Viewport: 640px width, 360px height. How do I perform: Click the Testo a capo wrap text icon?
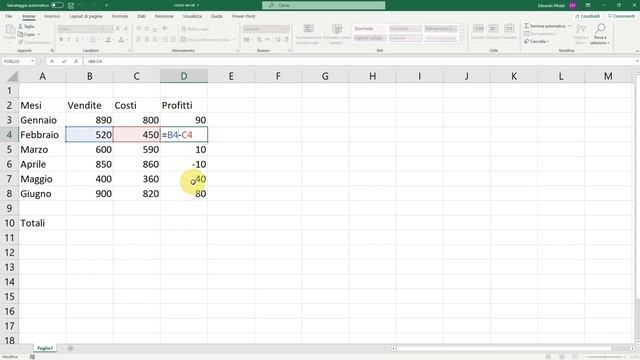(x=184, y=29)
